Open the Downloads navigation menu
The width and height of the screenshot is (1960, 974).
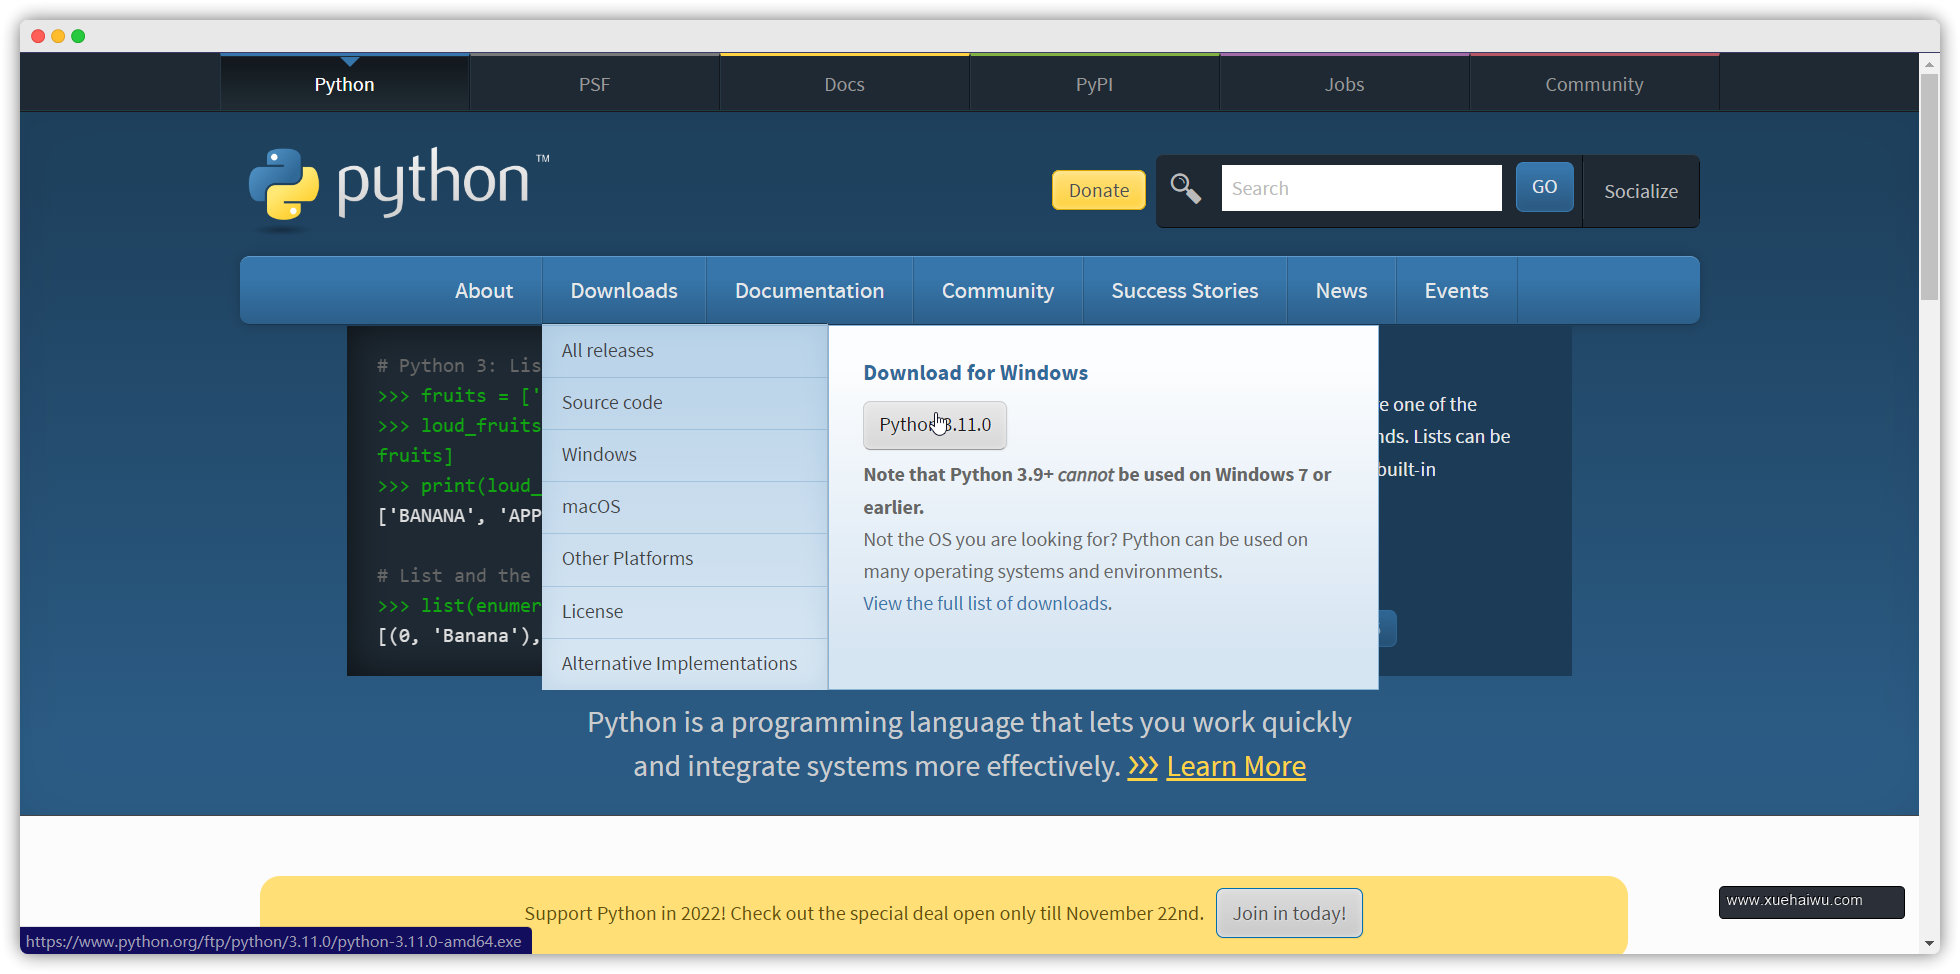coord(624,290)
